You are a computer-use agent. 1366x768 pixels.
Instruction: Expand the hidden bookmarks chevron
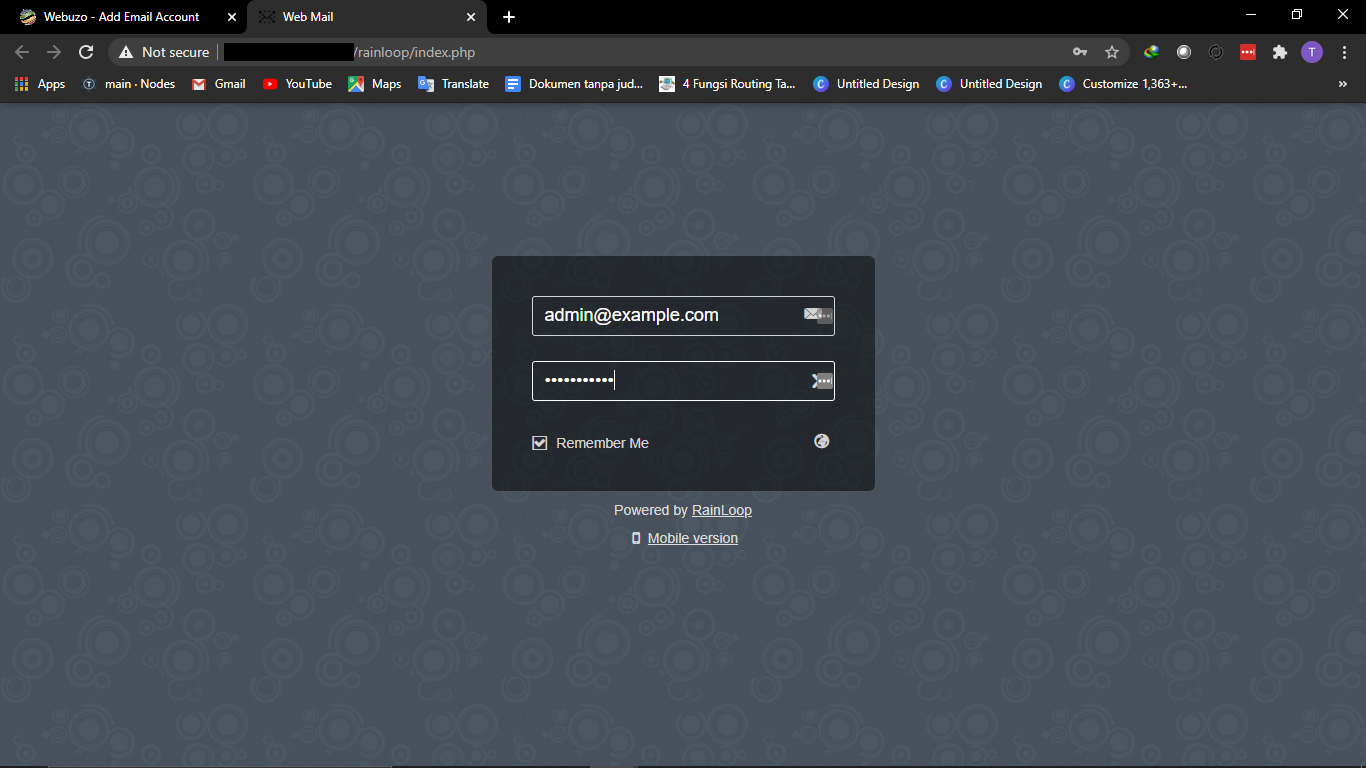(1342, 84)
